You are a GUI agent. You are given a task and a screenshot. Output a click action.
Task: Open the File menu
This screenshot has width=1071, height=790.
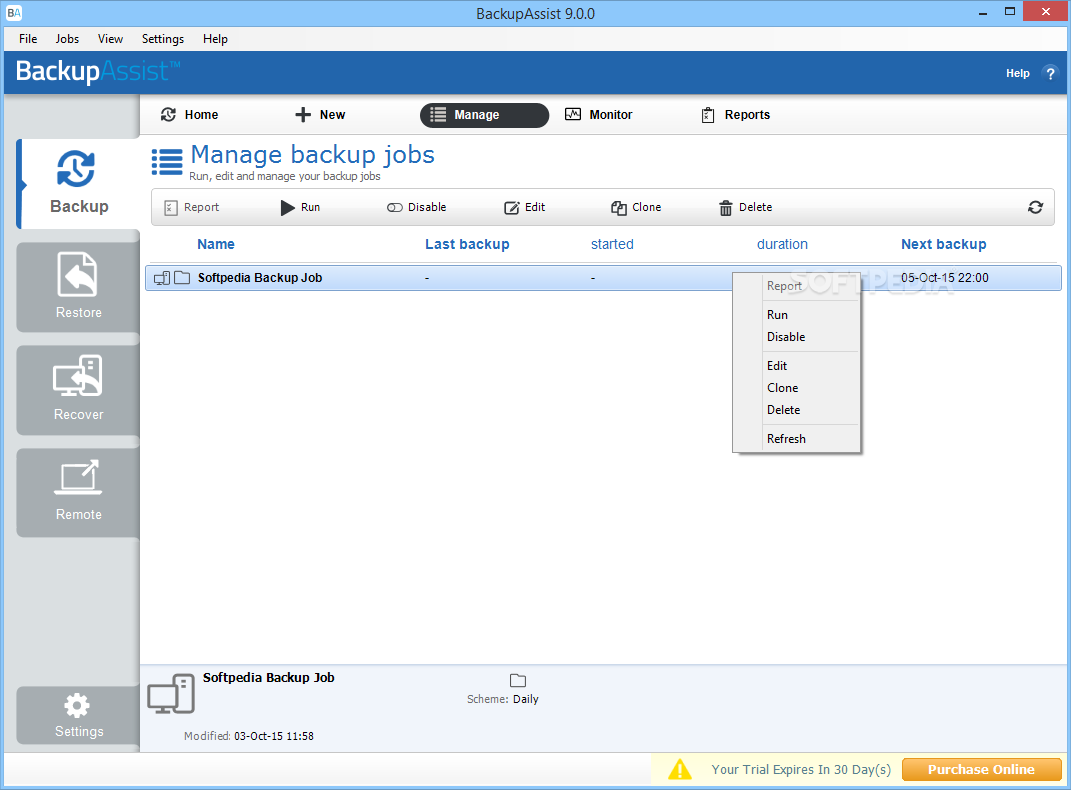pyautogui.click(x=28, y=39)
